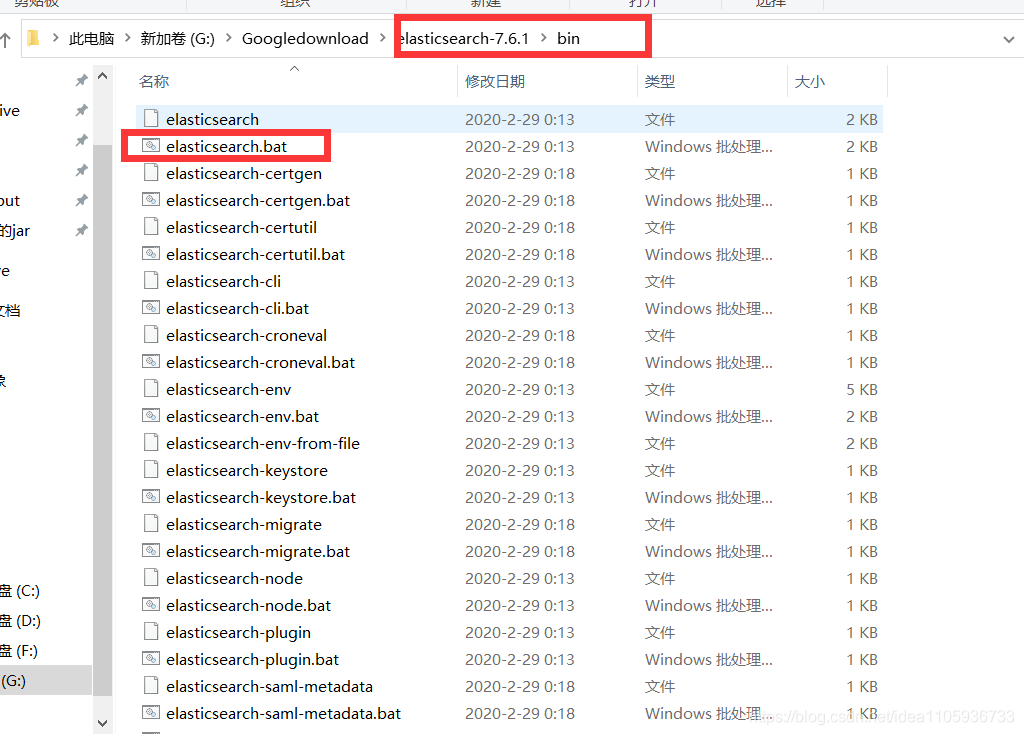Select the elasticsearch-migrate file name

click(x=244, y=525)
